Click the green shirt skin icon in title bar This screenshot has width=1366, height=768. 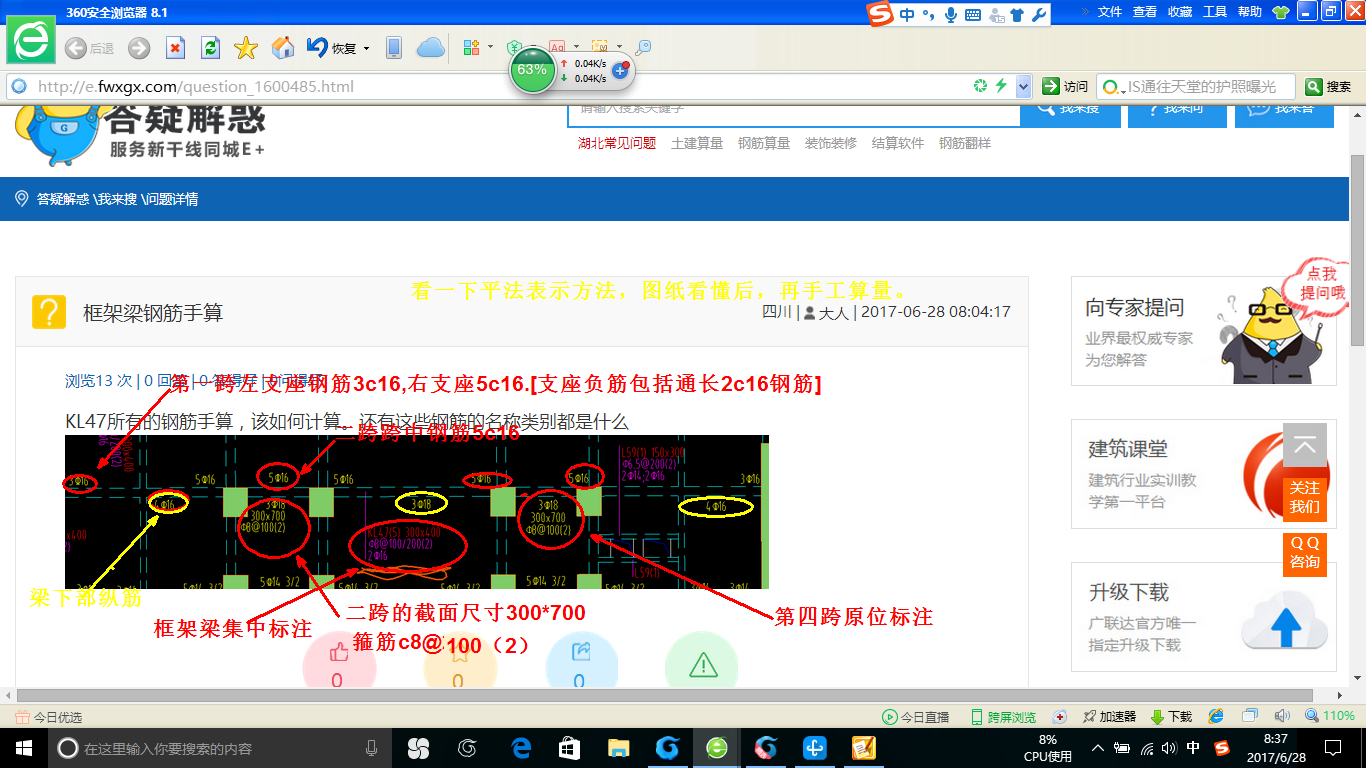coord(1281,12)
